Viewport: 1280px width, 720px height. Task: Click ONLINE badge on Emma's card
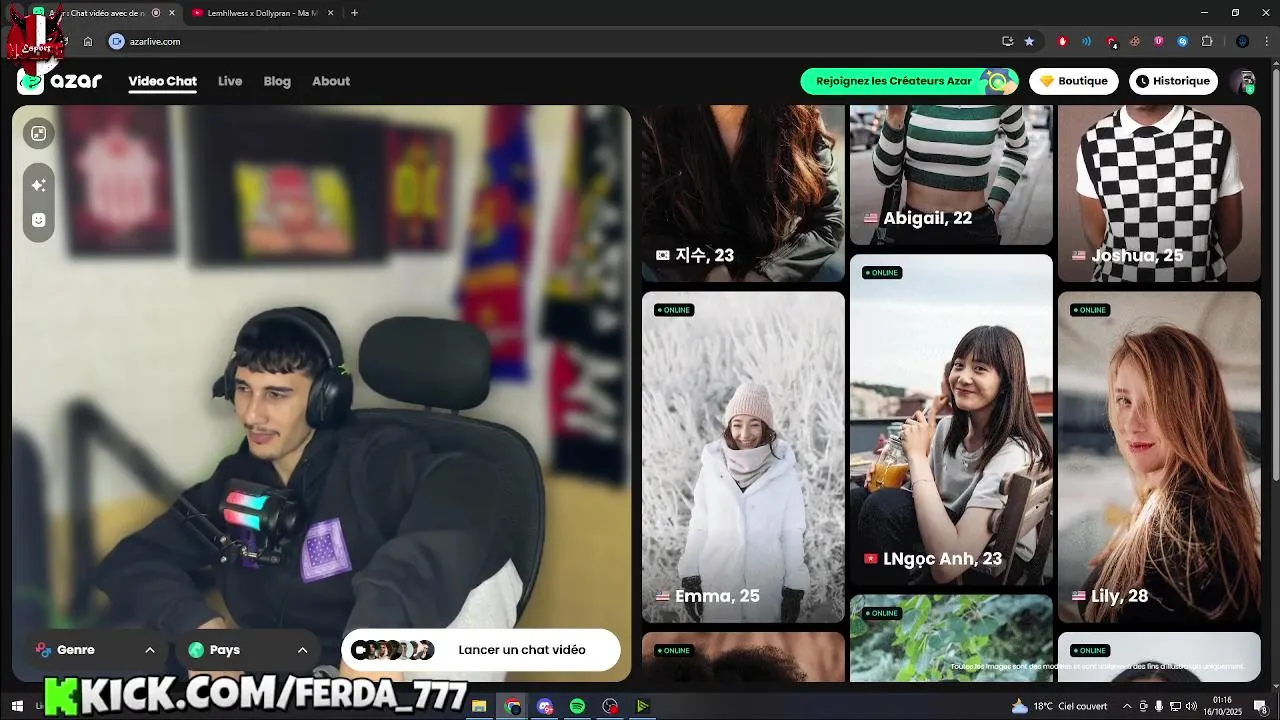pos(673,310)
